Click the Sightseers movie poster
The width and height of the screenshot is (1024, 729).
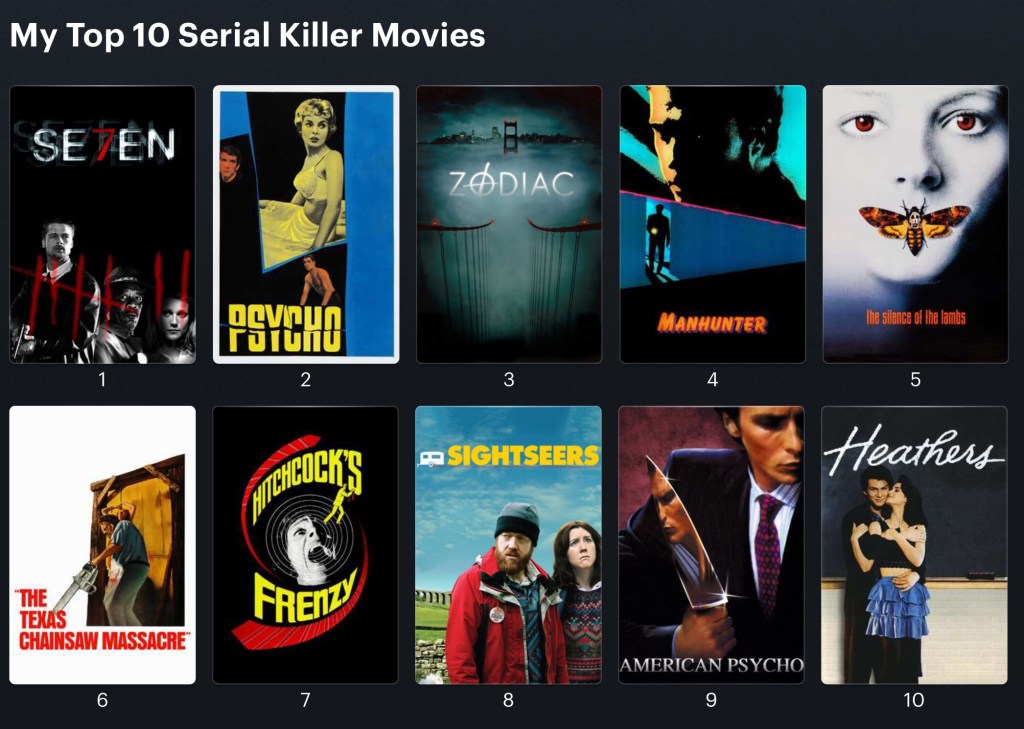pyautogui.click(x=509, y=545)
